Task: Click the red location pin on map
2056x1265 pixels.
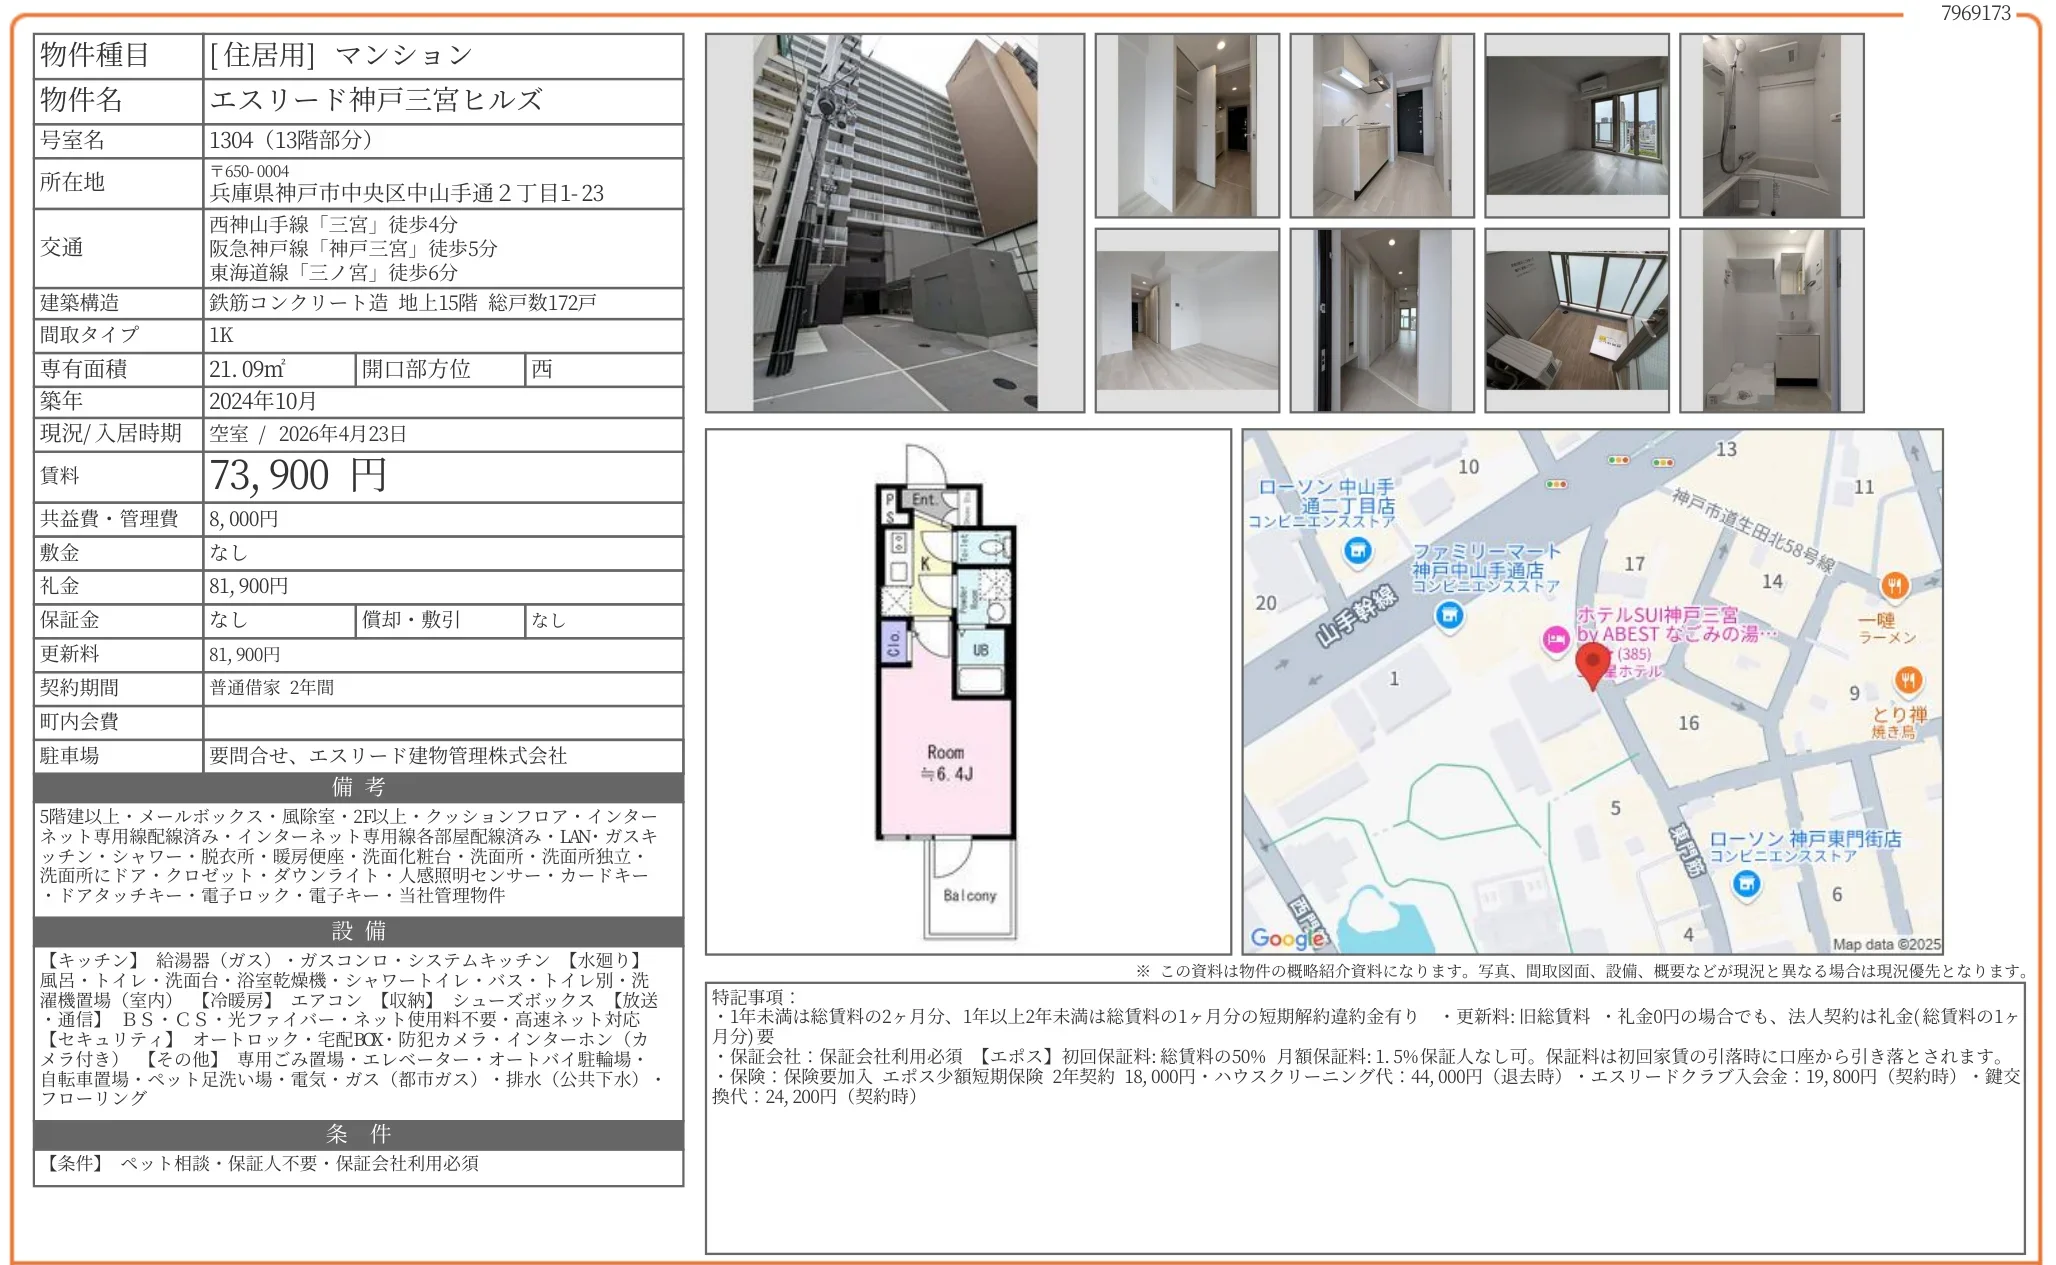Action: (x=1592, y=662)
